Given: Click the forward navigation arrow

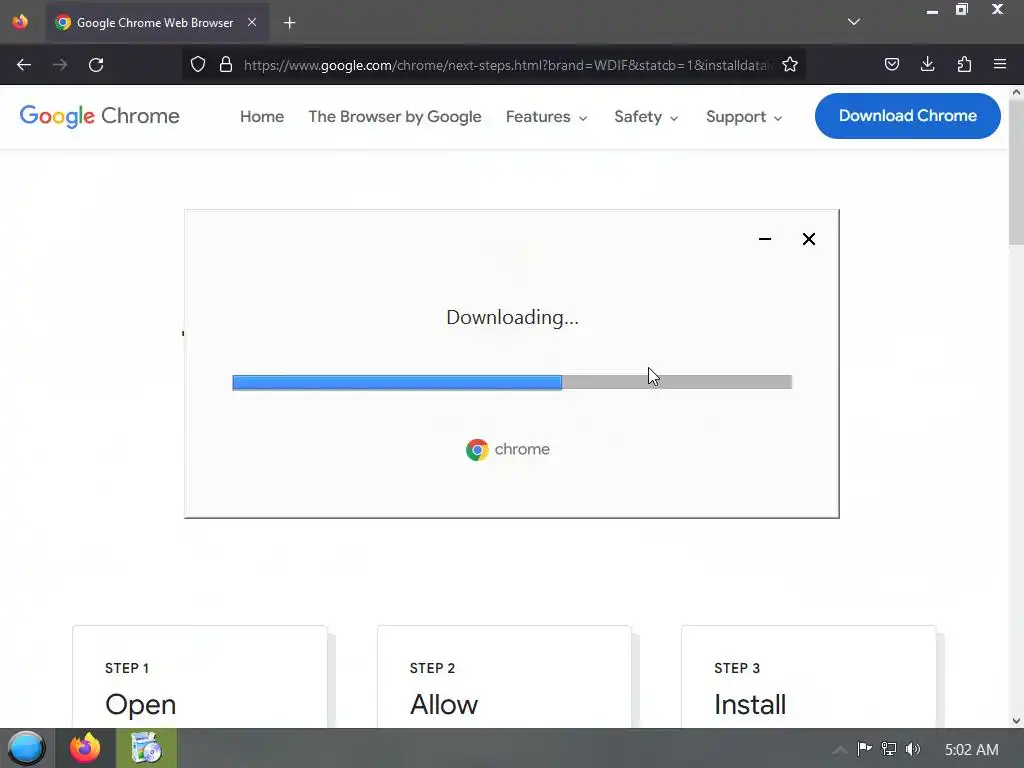Looking at the screenshot, I should pos(60,65).
